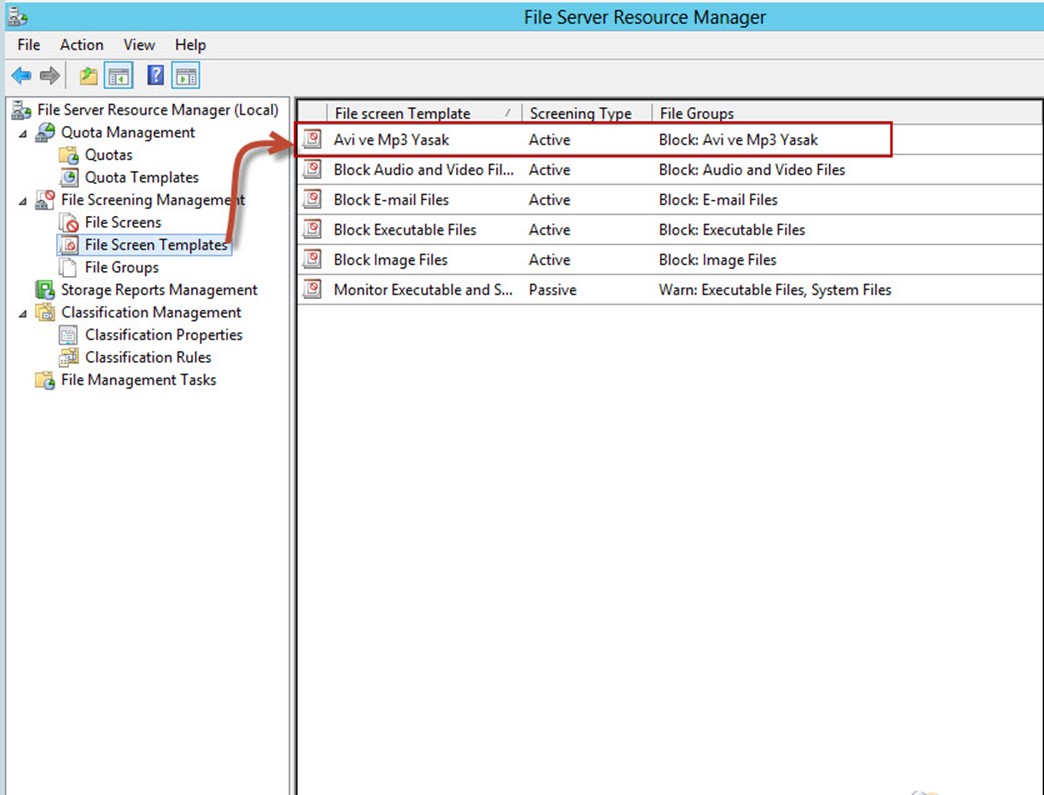This screenshot has width=1044, height=795.
Task: Select 'Block Audio and Video Fil...' template name
Action: tap(423, 170)
